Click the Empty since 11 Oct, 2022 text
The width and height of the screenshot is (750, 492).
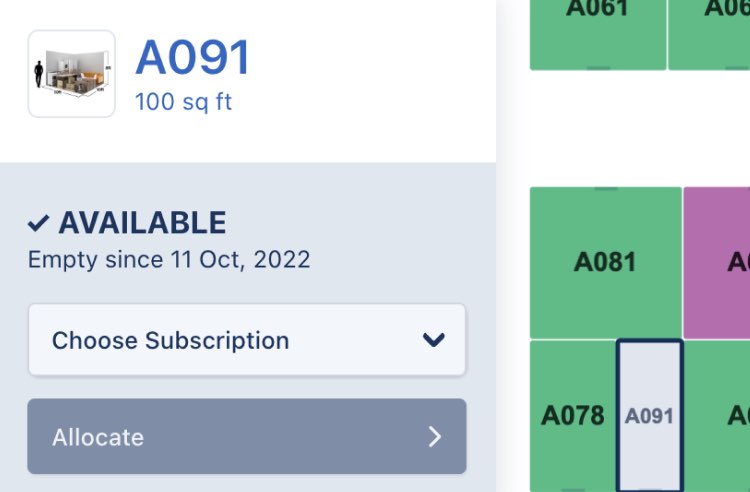click(x=169, y=260)
